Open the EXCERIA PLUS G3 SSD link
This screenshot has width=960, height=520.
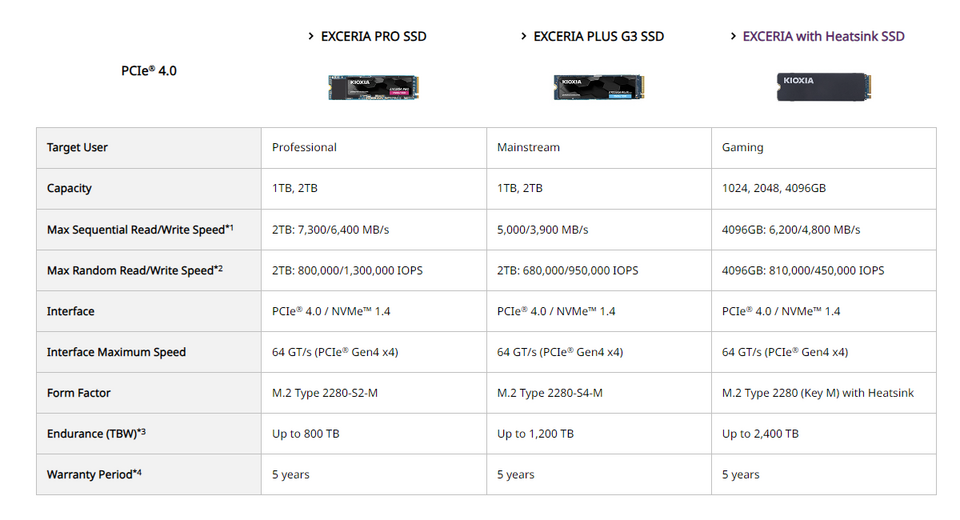click(599, 37)
